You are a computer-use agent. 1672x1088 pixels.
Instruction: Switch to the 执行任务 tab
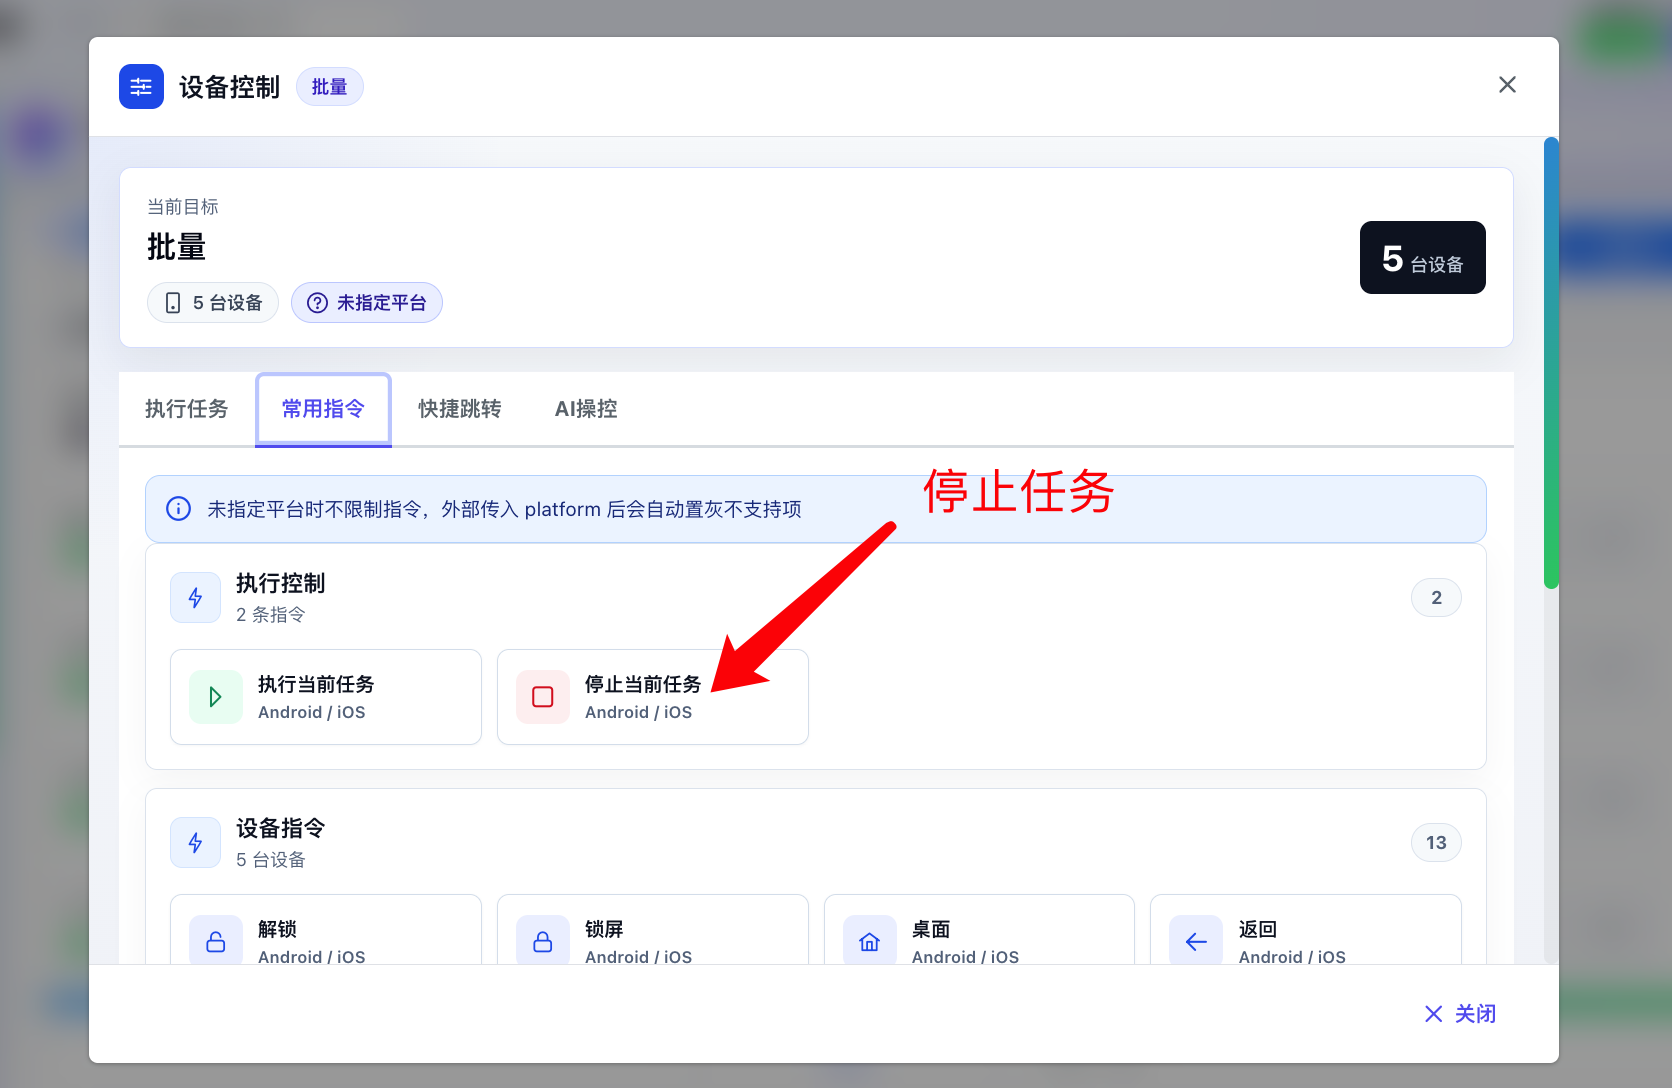coord(186,409)
